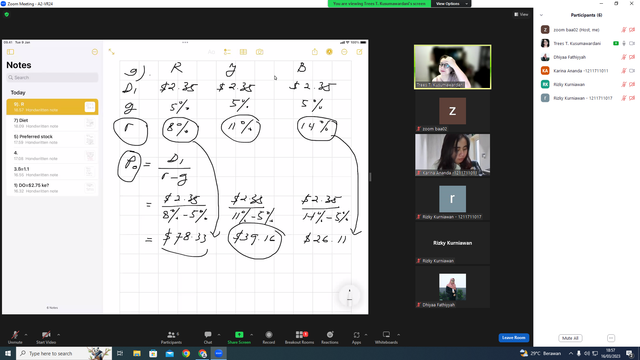The image size is (640, 360).
Task: Select participant Trees T. Kusumawardani in list
Action: [587, 43]
